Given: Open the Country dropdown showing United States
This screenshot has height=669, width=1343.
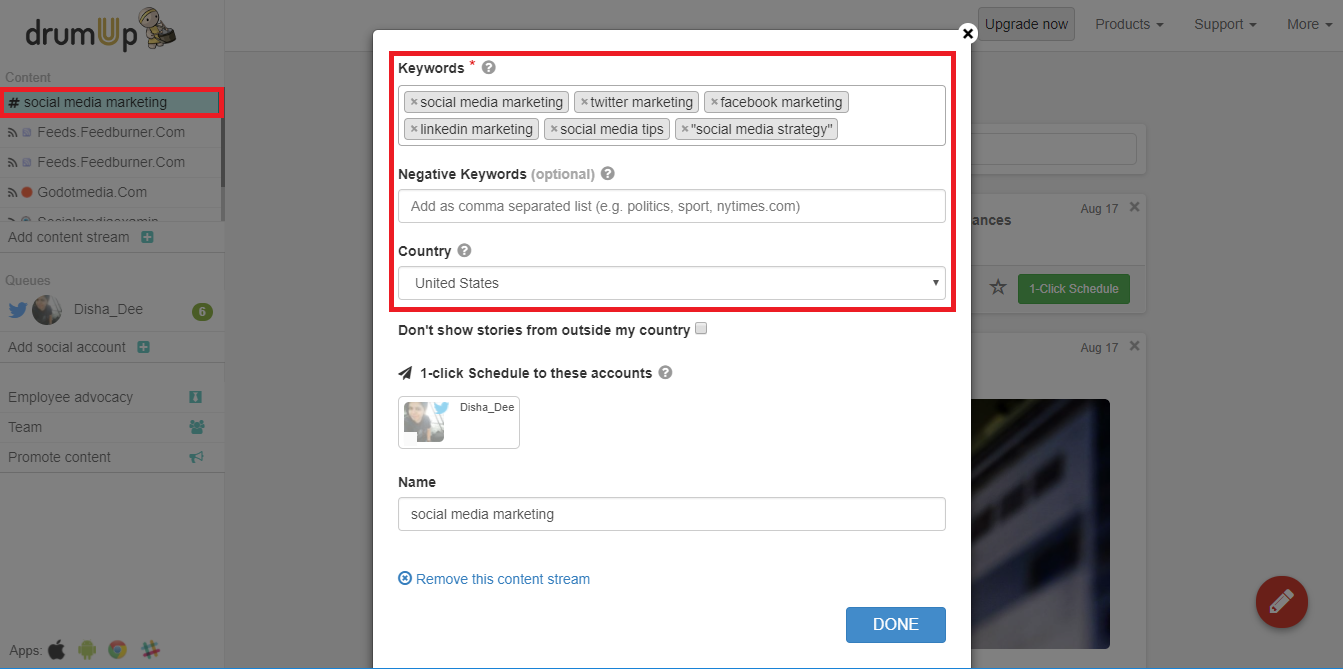Looking at the screenshot, I should pyautogui.click(x=672, y=283).
